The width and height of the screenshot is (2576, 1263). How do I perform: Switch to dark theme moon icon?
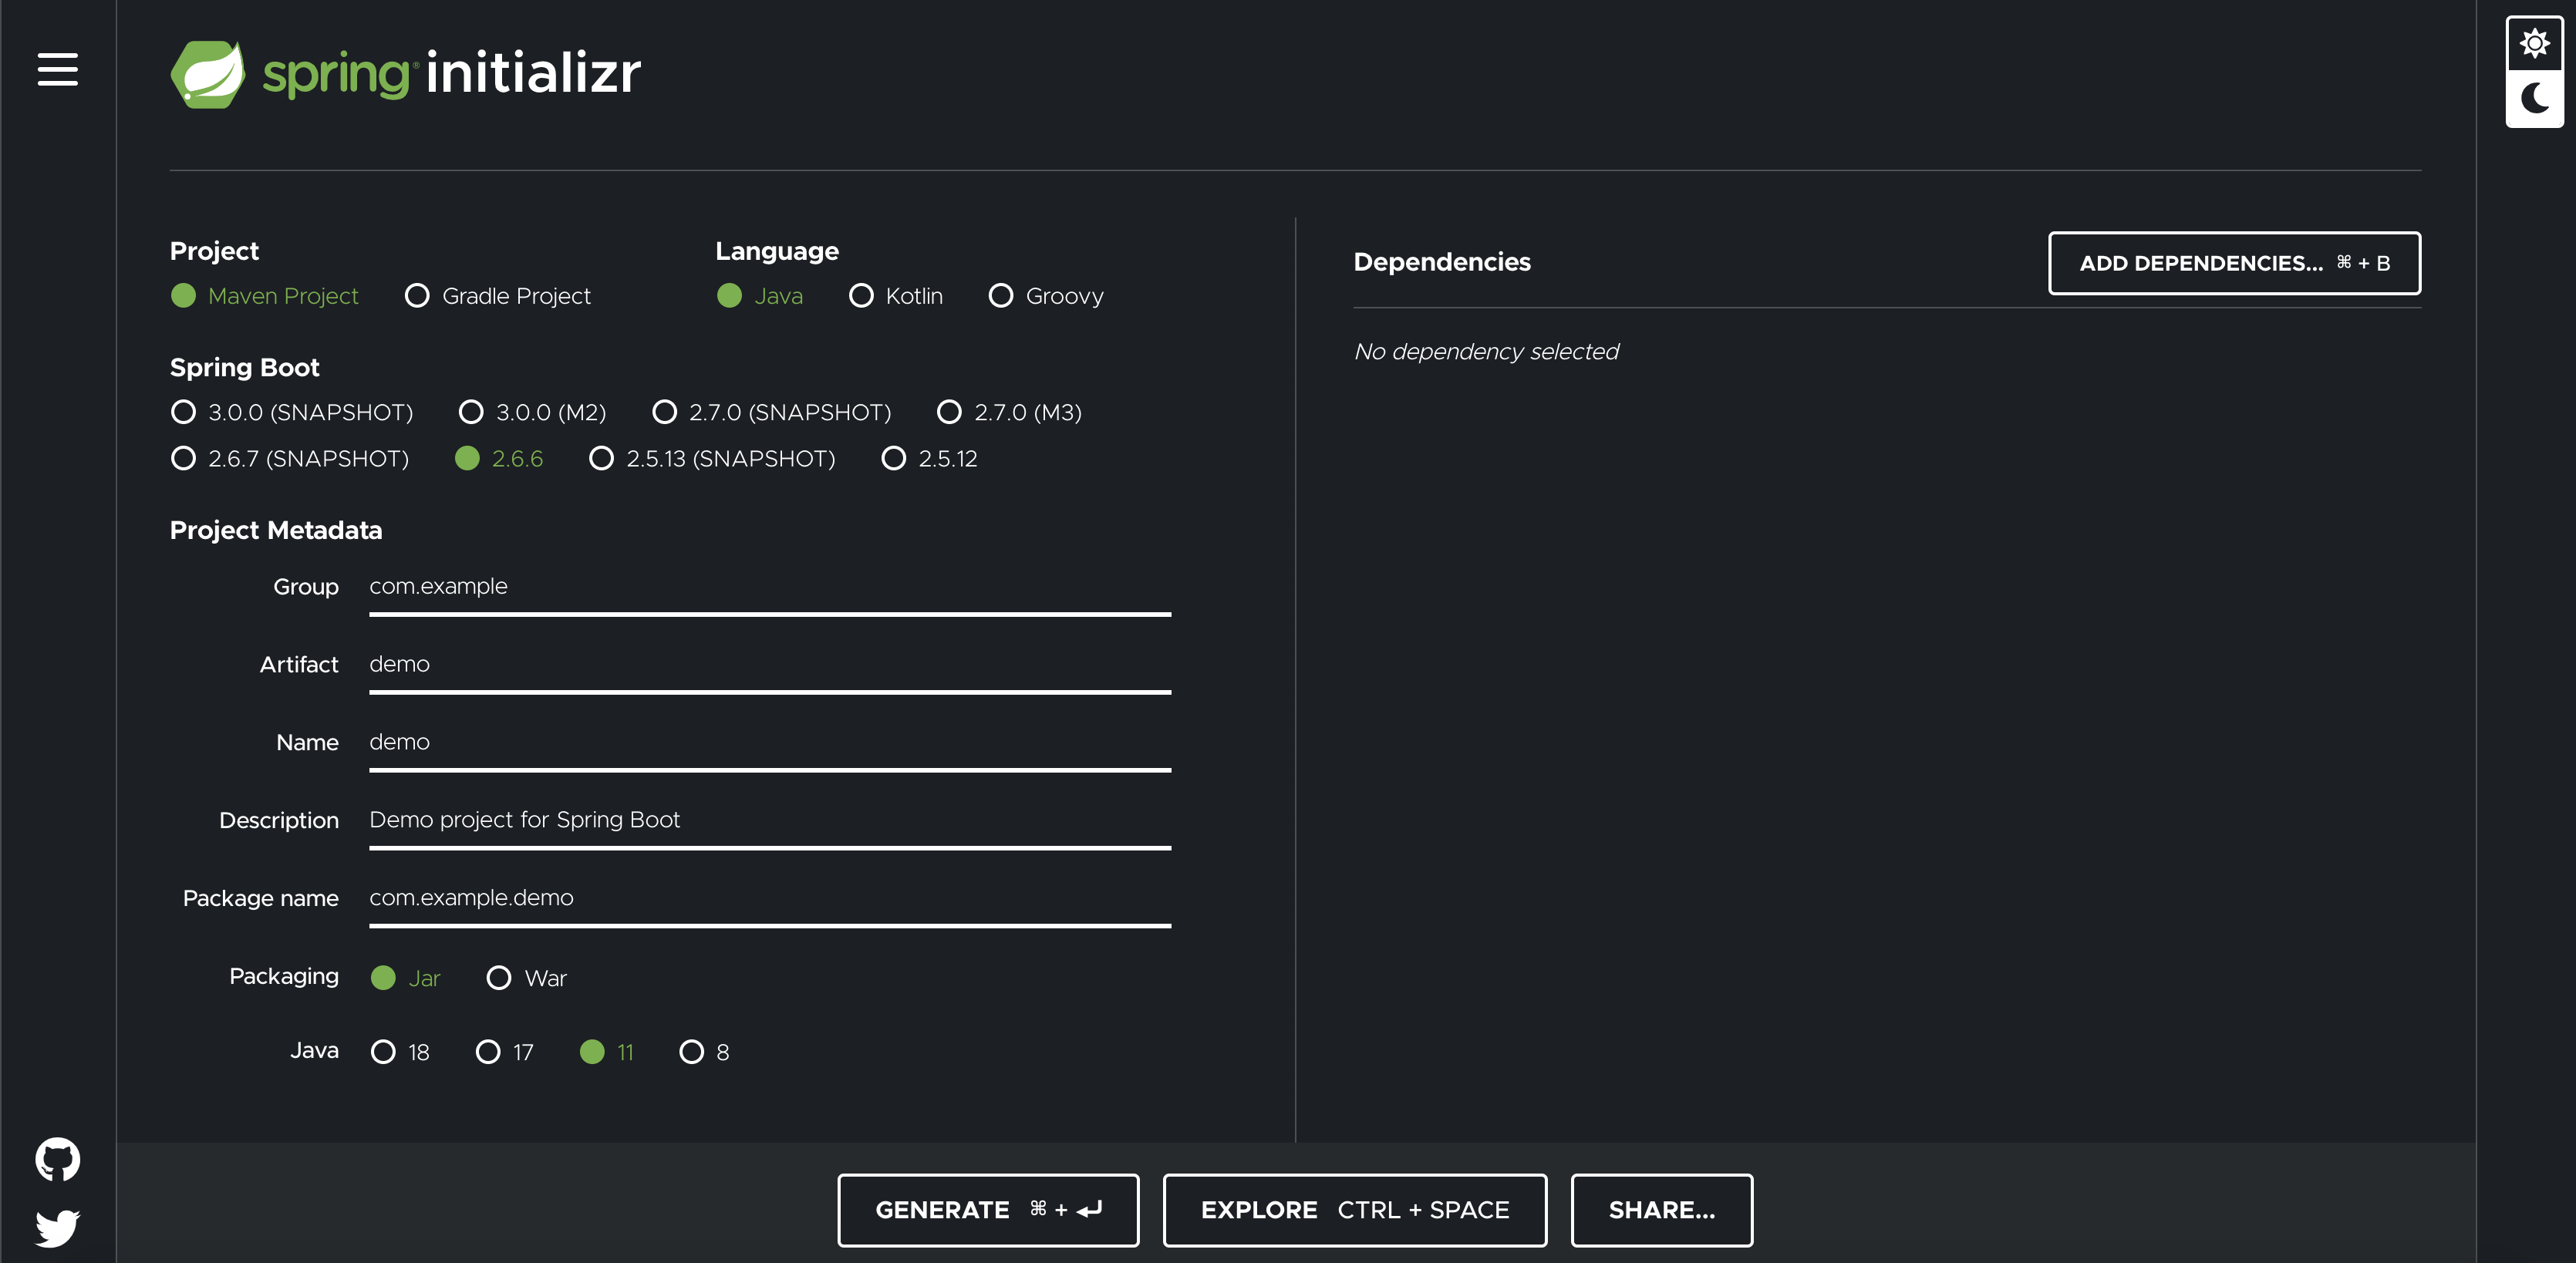pyautogui.click(x=2534, y=98)
